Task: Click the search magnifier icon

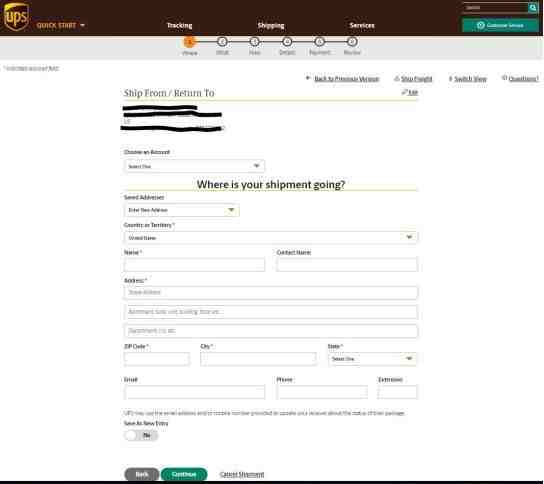Action: point(533,8)
